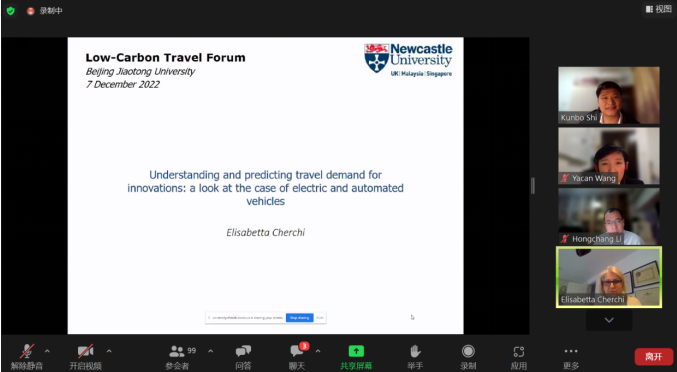Open the 参会者 participants panel

tap(177, 357)
